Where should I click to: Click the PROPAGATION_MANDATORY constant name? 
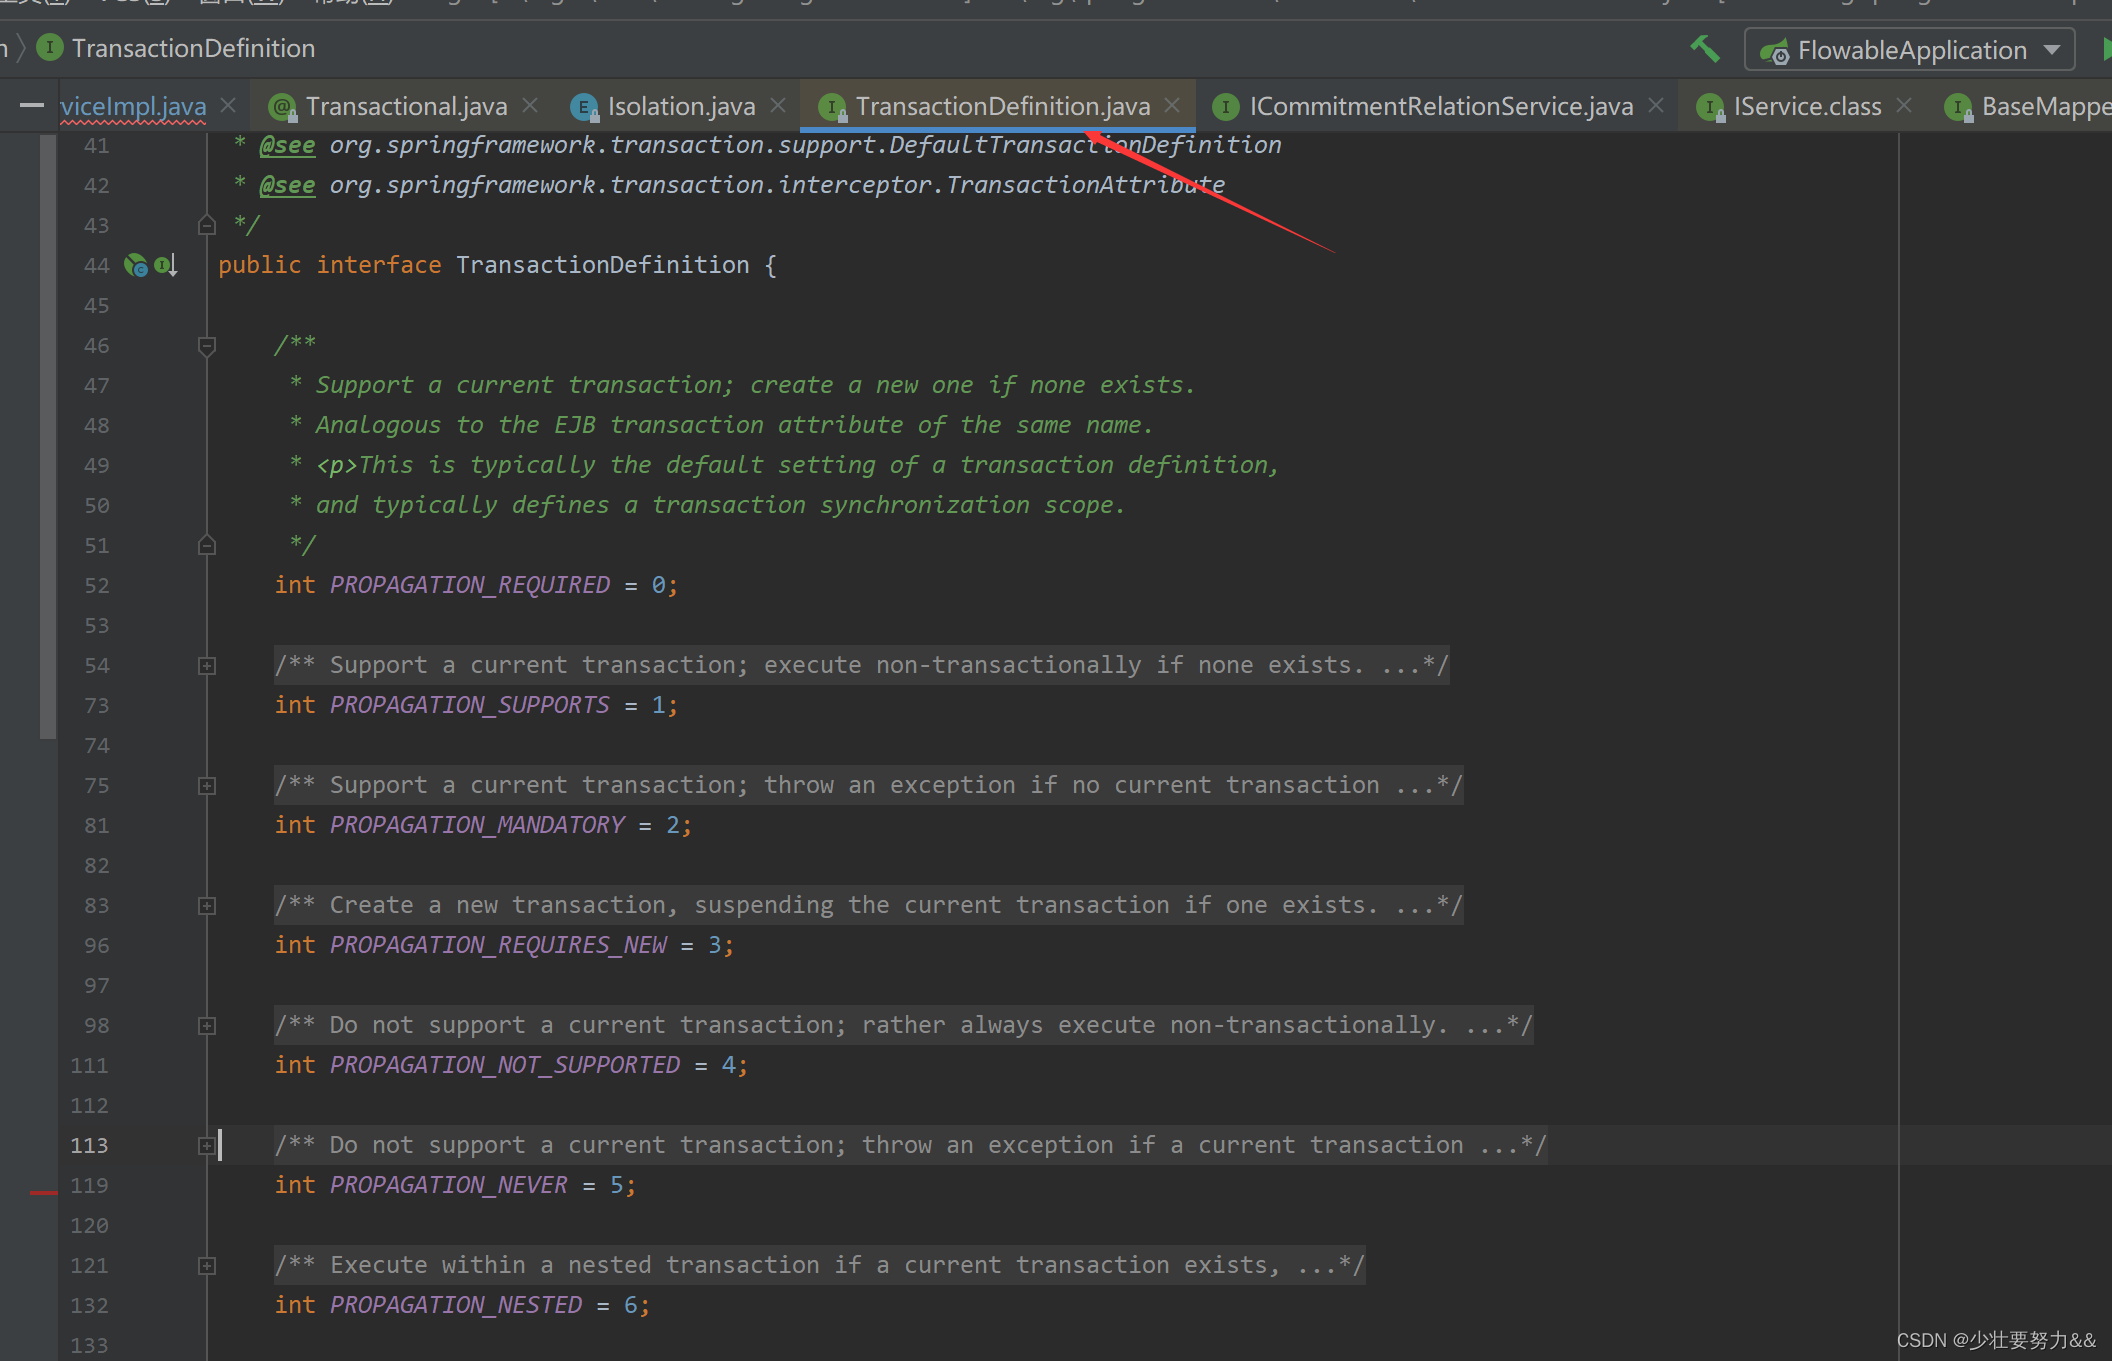coord(477,825)
